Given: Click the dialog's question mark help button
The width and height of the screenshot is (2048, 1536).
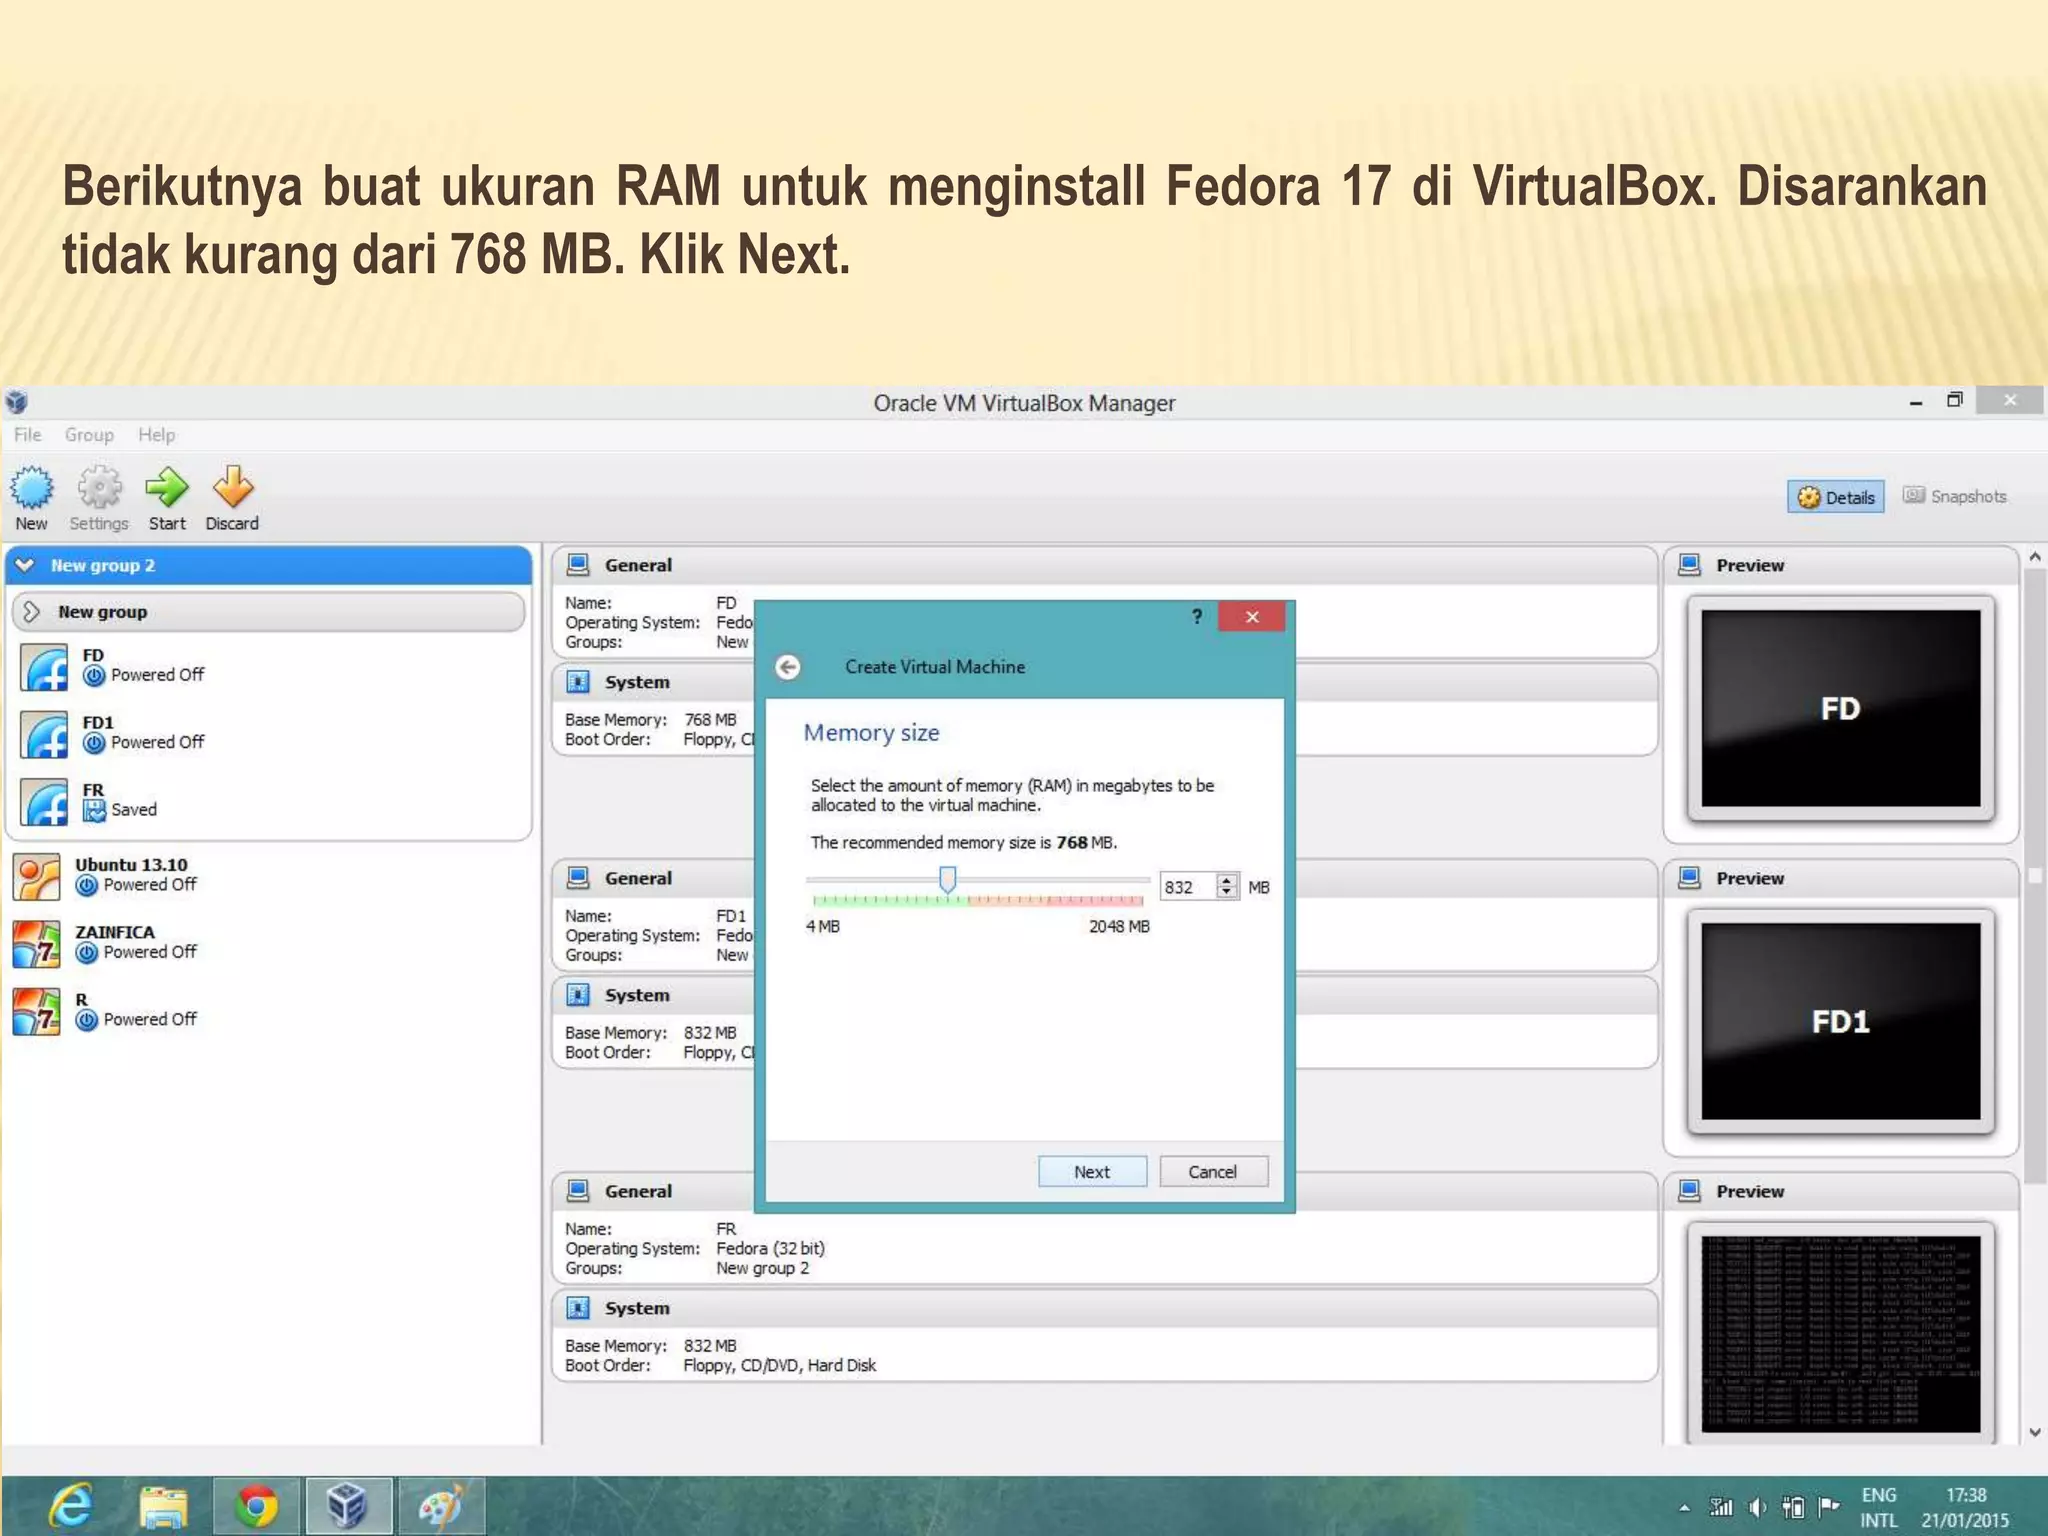Looking at the screenshot, I should (1196, 617).
